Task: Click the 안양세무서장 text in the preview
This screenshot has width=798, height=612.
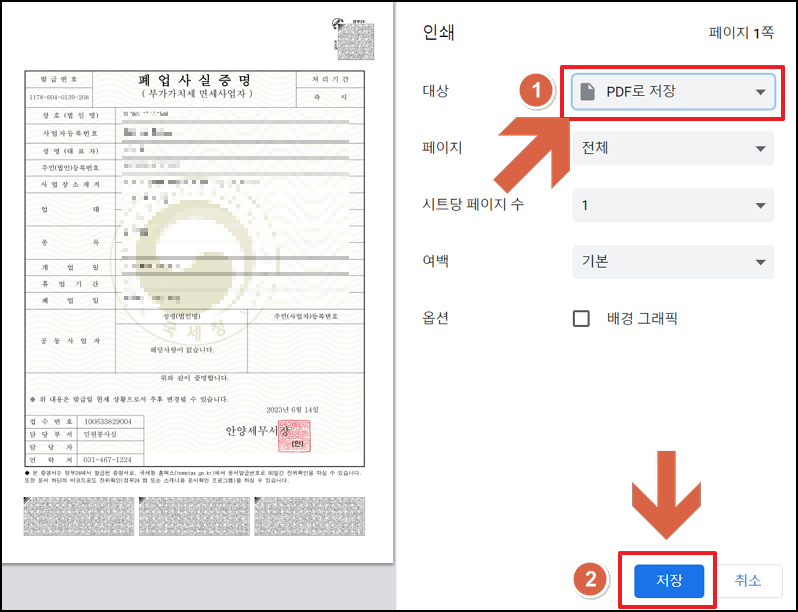Action: (257, 431)
